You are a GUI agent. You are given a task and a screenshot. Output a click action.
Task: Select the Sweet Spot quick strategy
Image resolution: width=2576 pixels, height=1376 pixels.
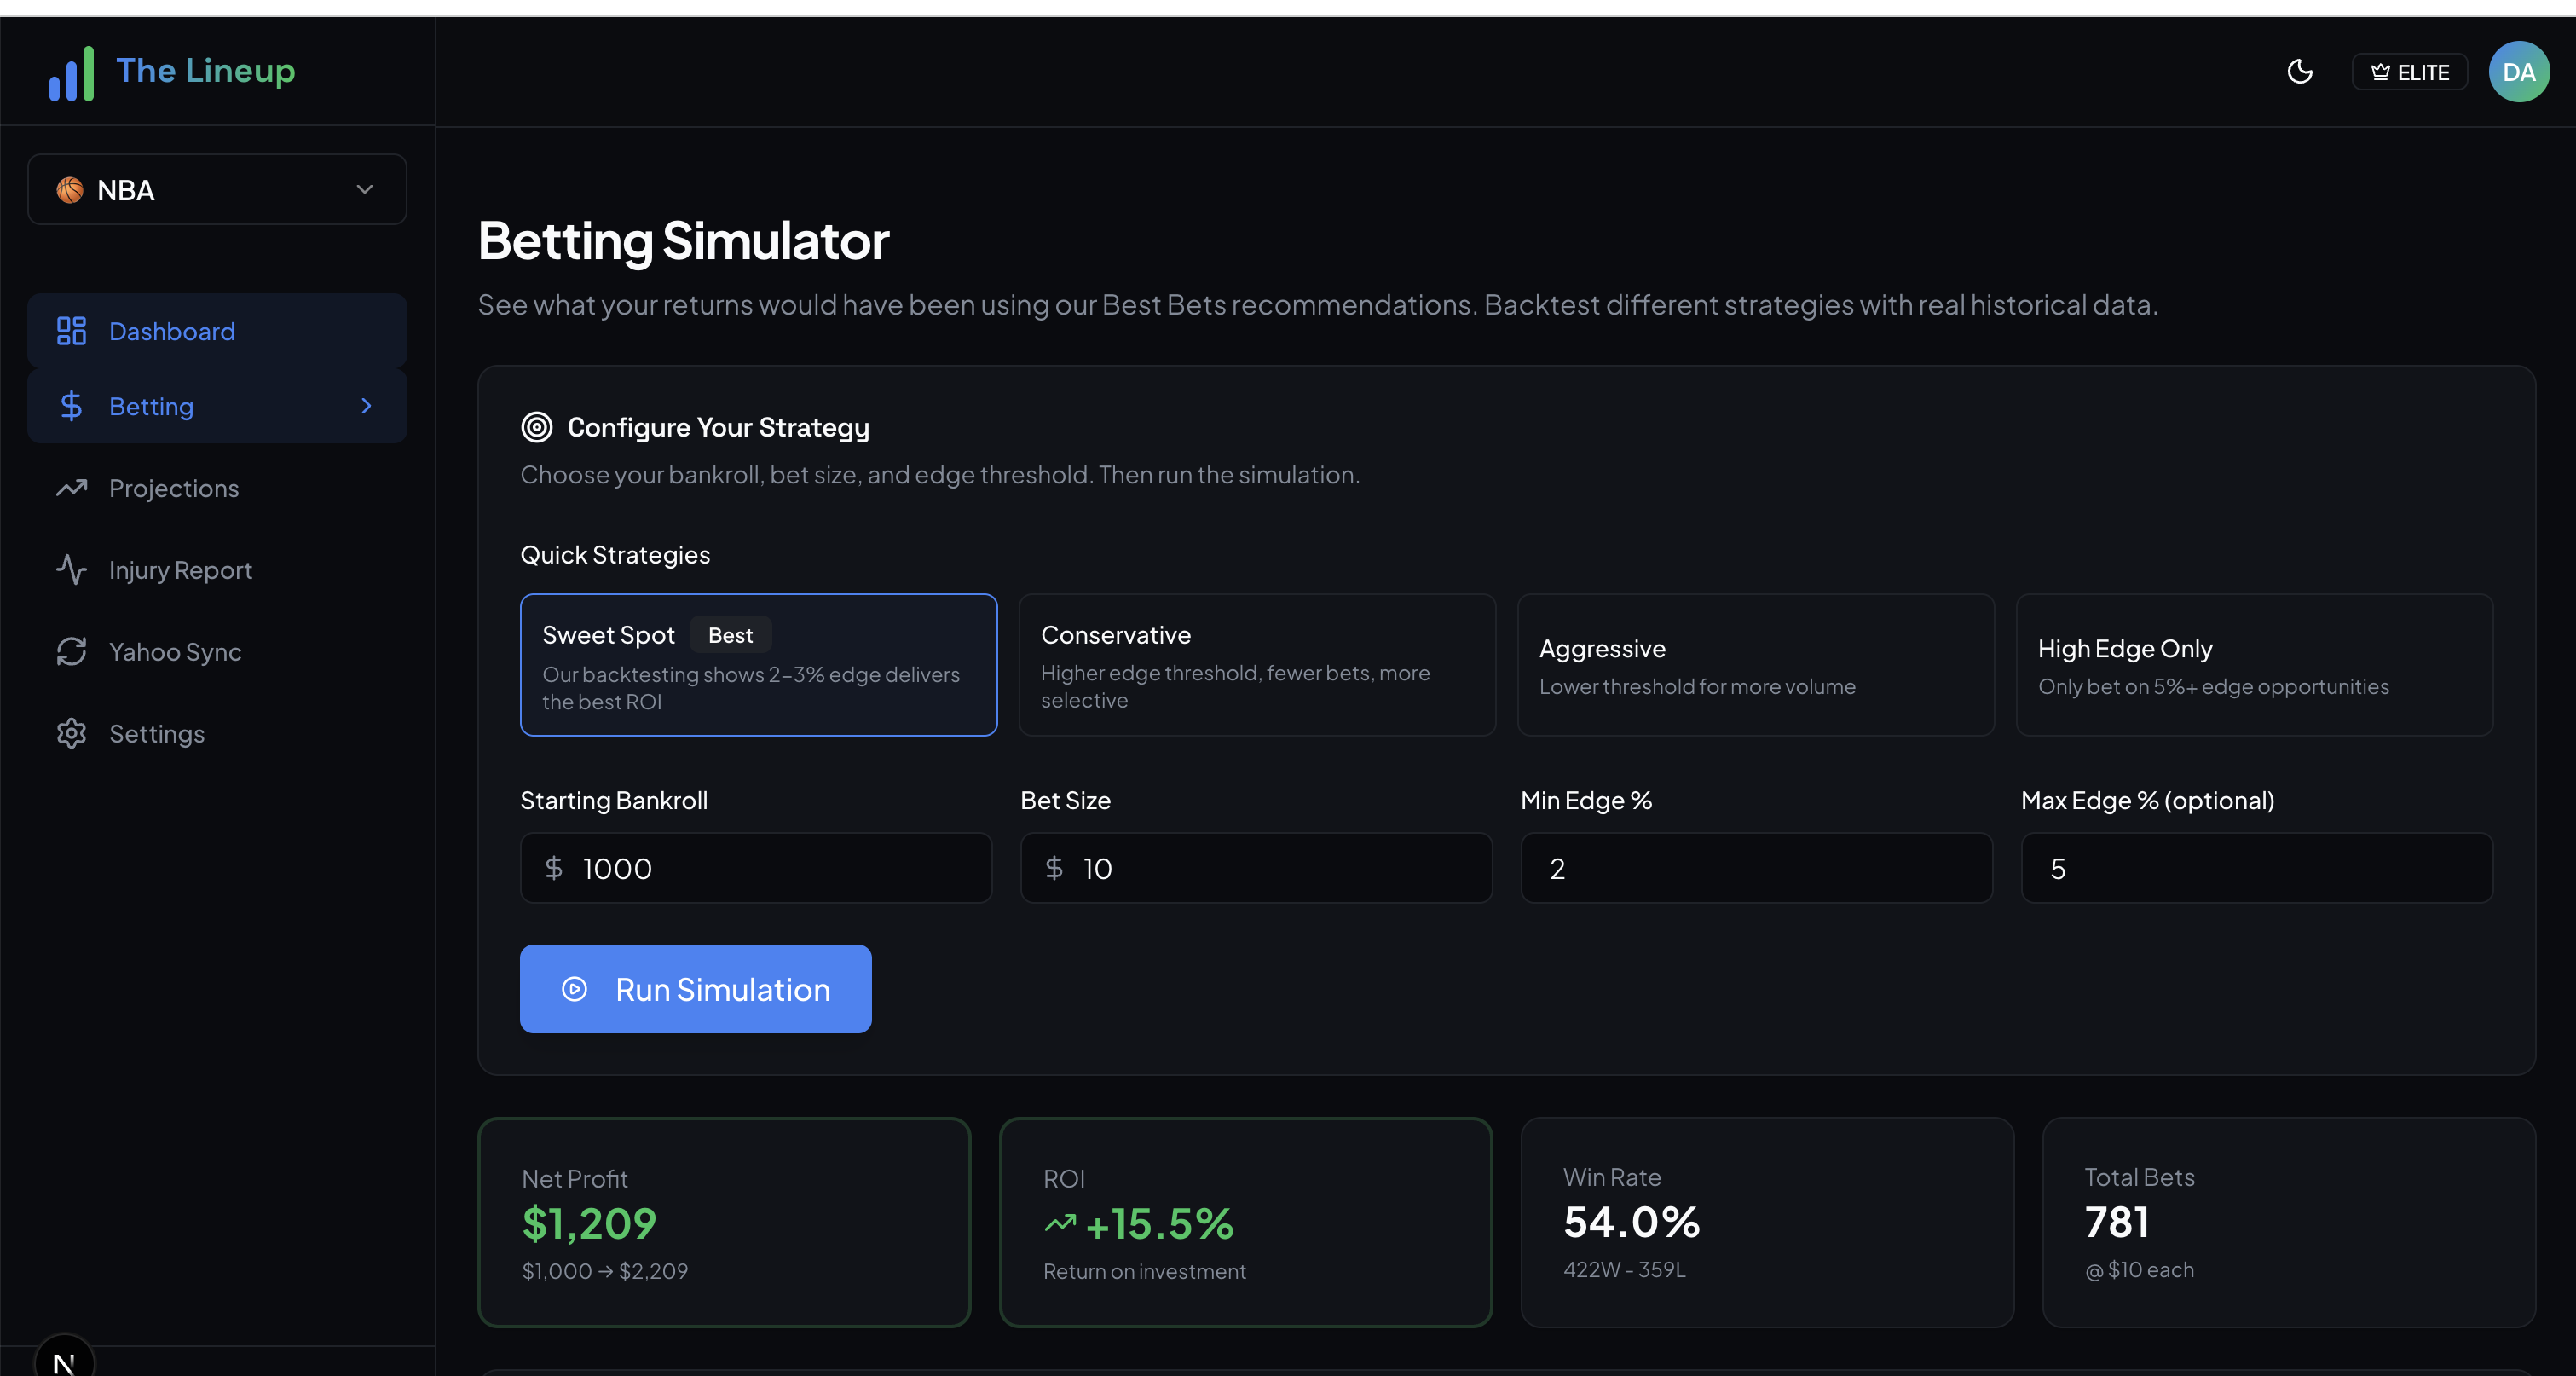tap(758, 665)
